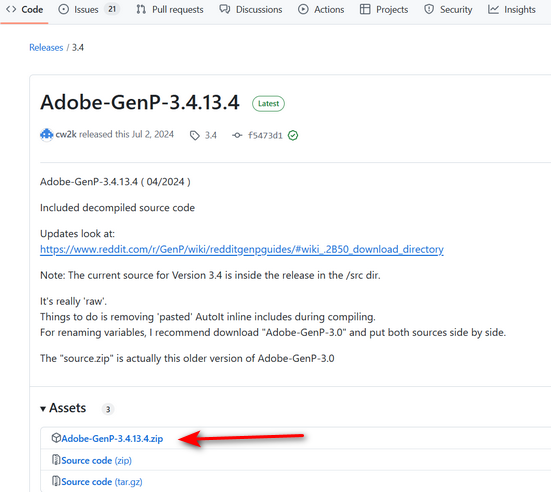Collapse the Assets section triangle
Viewport: 551px width, 492px height.
coord(43,409)
